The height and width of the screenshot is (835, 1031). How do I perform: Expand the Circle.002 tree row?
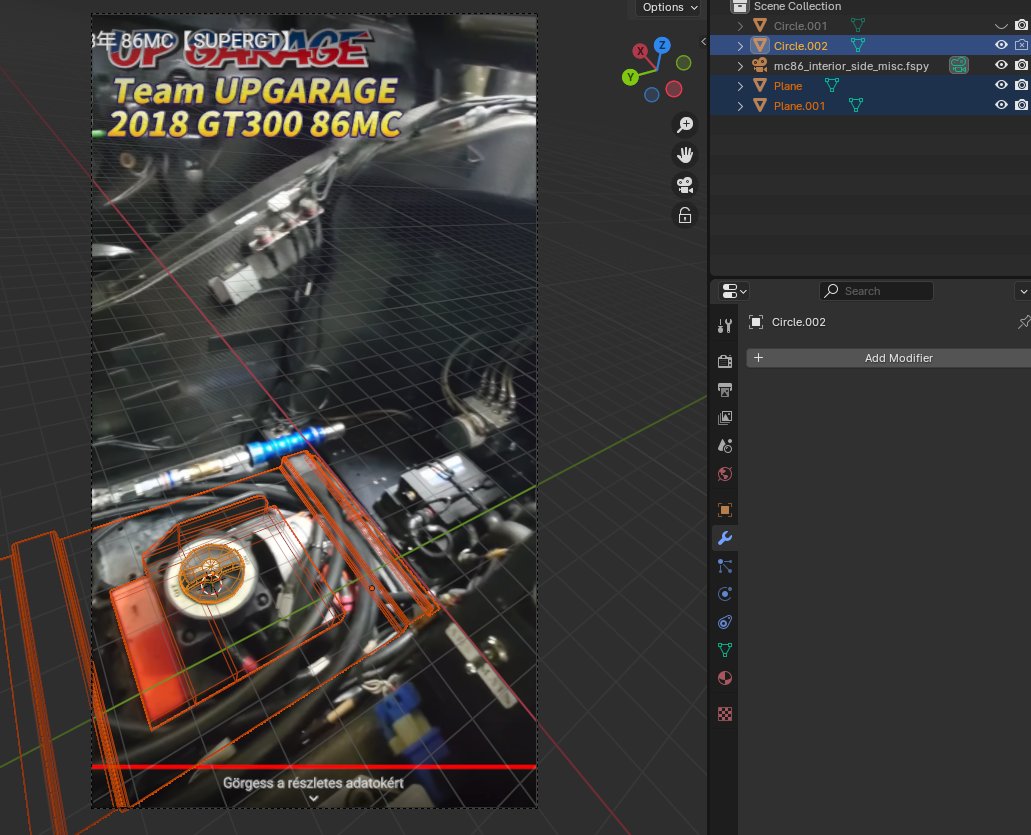coord(740,45)
